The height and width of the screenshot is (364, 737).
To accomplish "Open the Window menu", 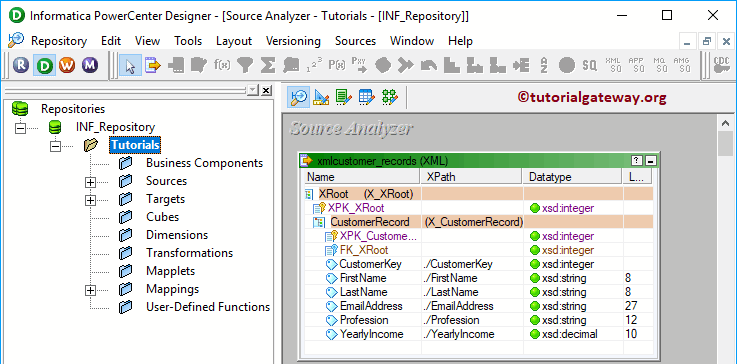I will tap(412, 41).
